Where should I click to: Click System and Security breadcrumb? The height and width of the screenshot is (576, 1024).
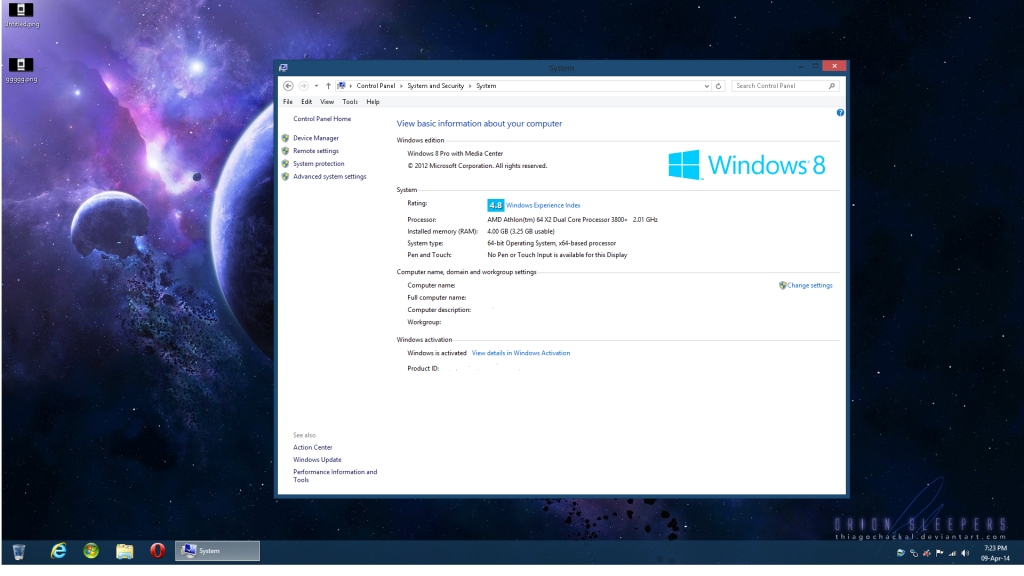click(436, 86)
